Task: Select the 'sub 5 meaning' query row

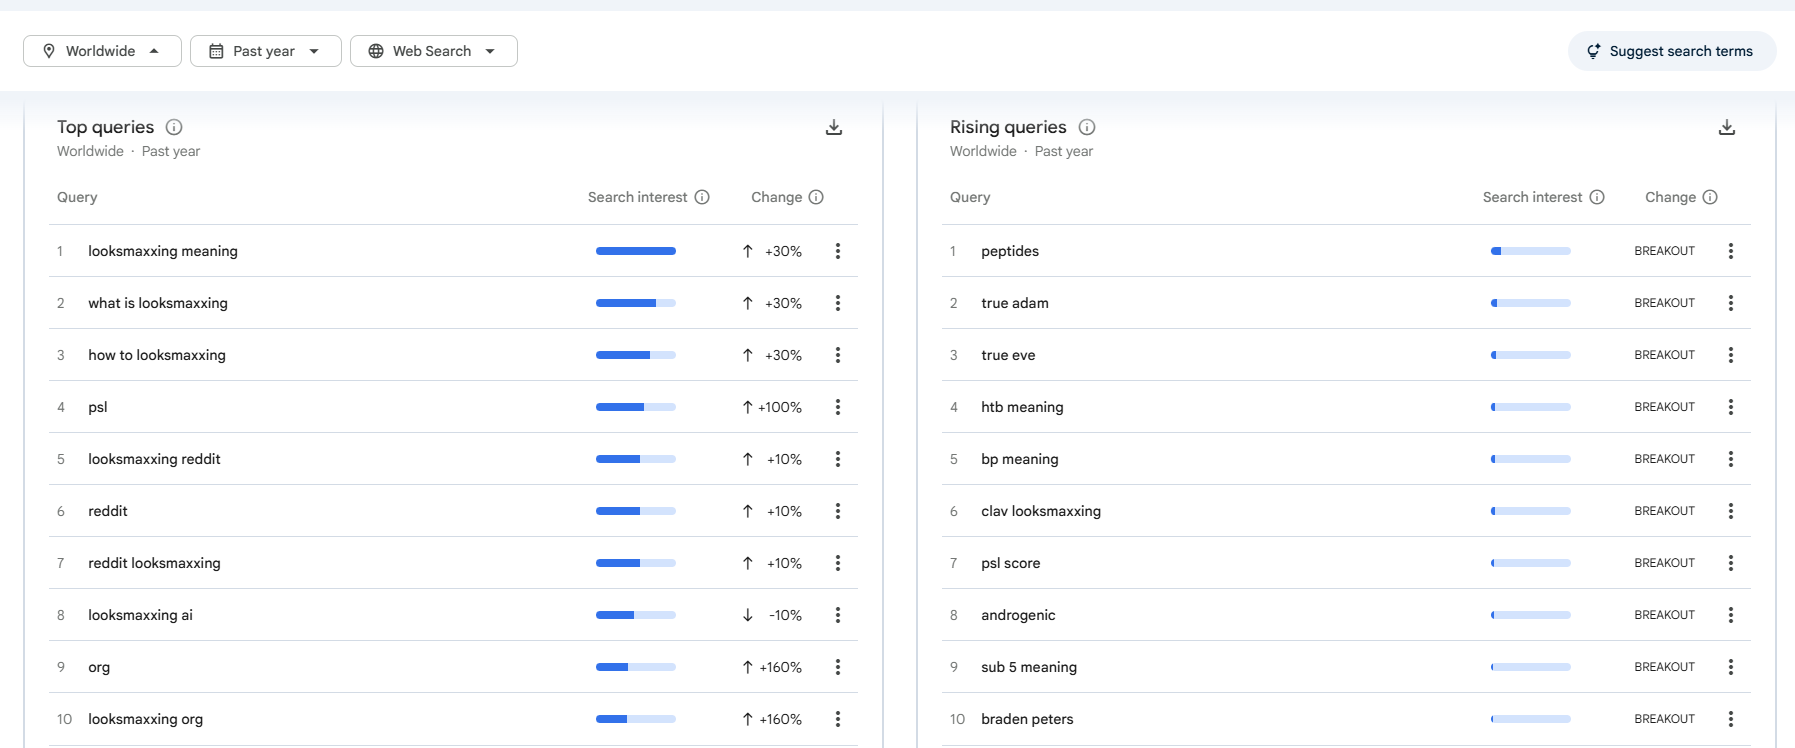Action: click(1028, 667)
